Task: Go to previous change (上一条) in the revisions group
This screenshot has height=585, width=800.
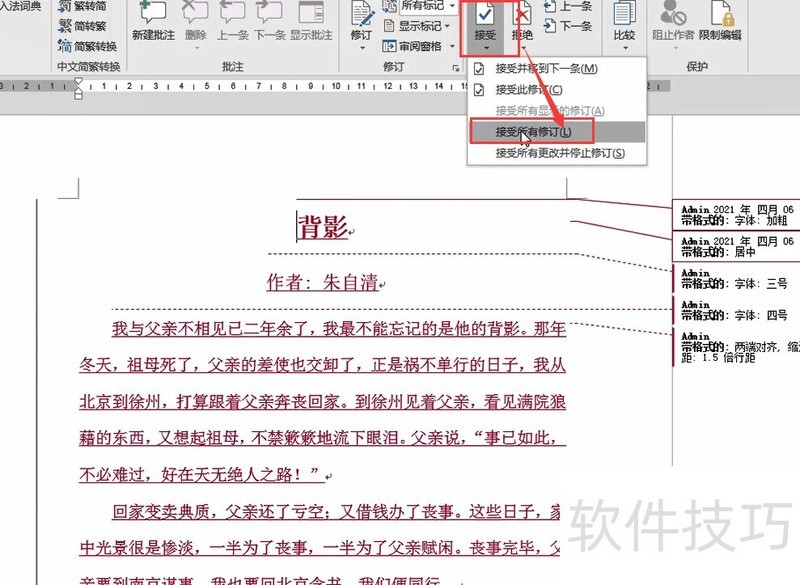Action: 568,6
